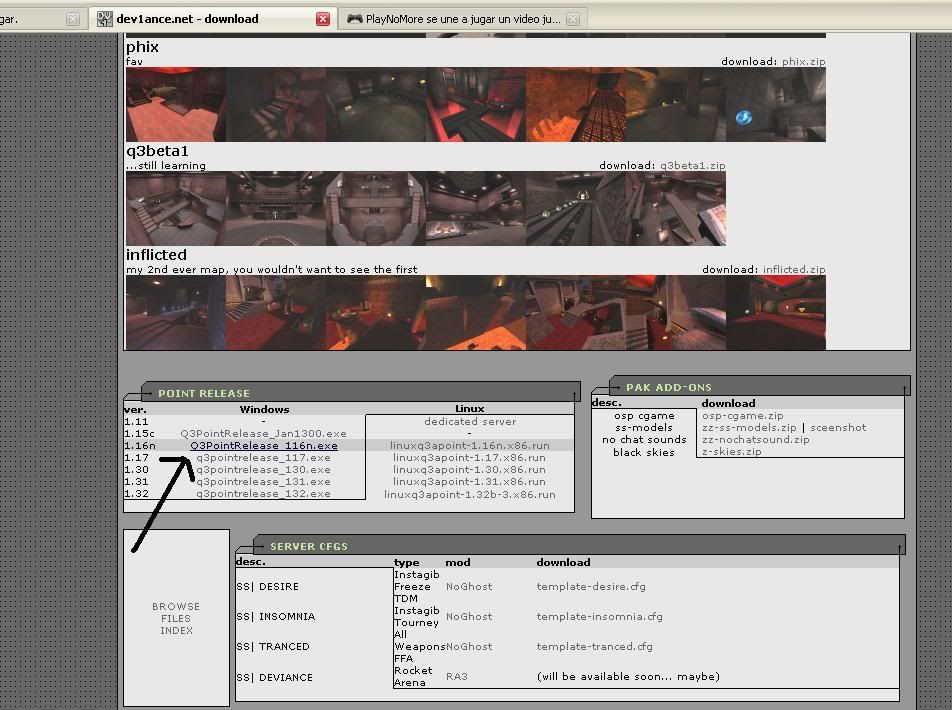Open the Browse Files Index link
952x710 pixels.
click(x=176, y=618)
